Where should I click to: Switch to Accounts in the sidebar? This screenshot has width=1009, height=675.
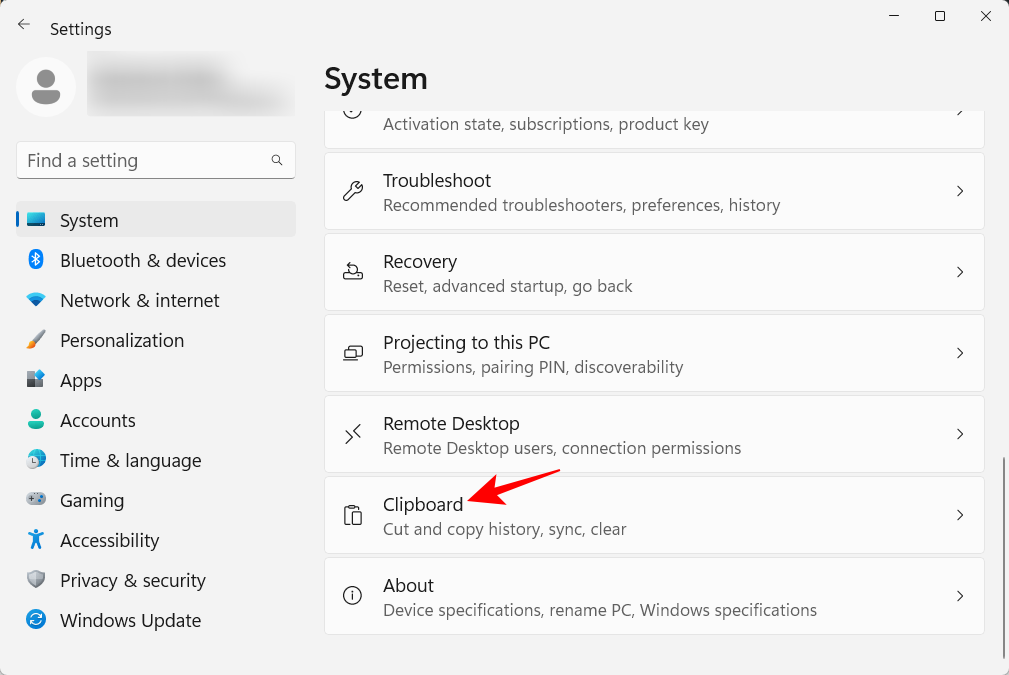[x=97, y=420]
